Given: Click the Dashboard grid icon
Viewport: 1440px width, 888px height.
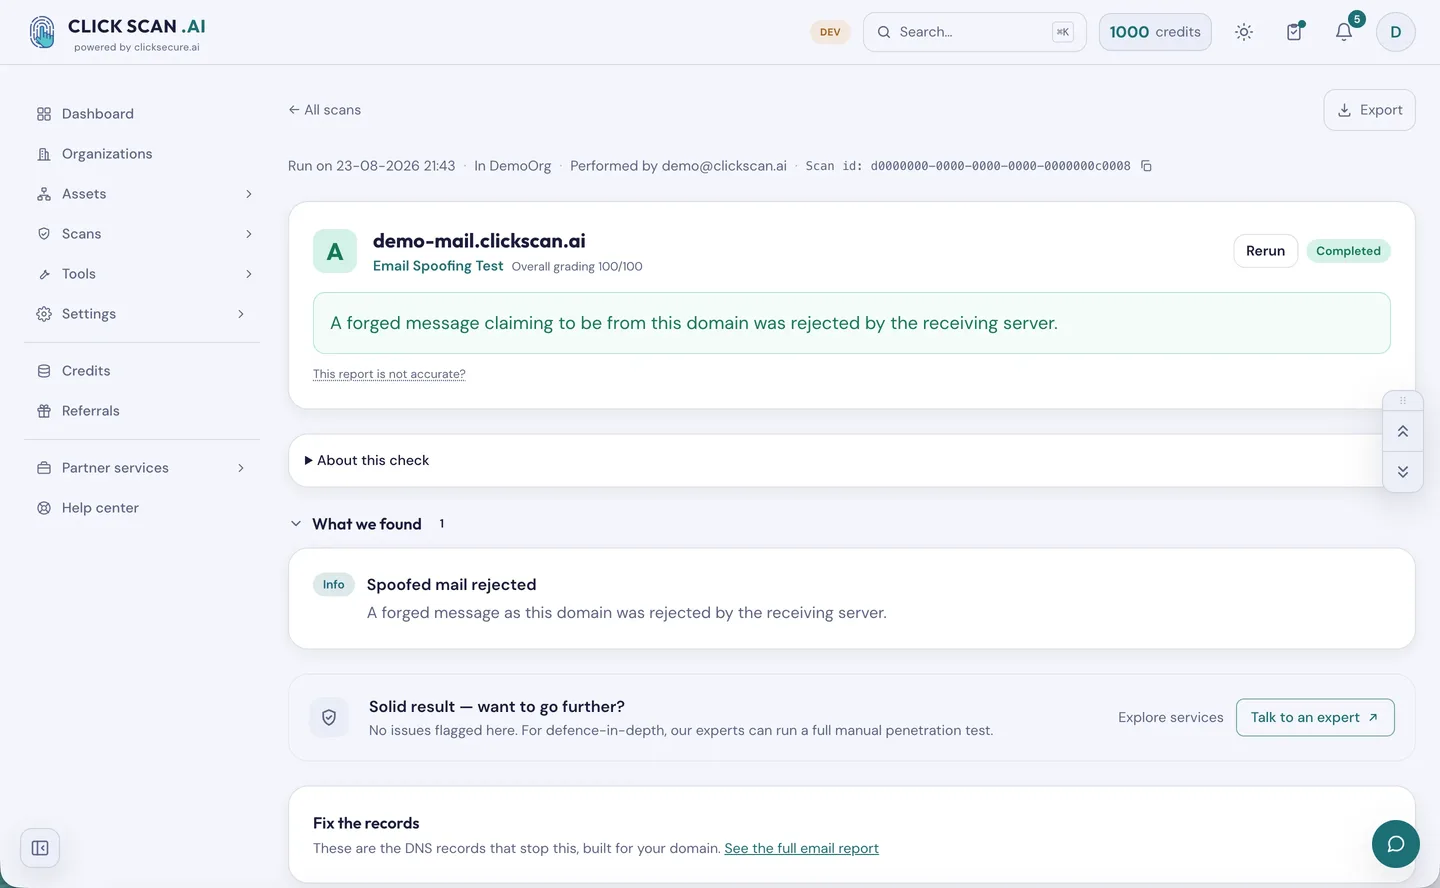Looking at the screenshot, I should click(44, 114).
